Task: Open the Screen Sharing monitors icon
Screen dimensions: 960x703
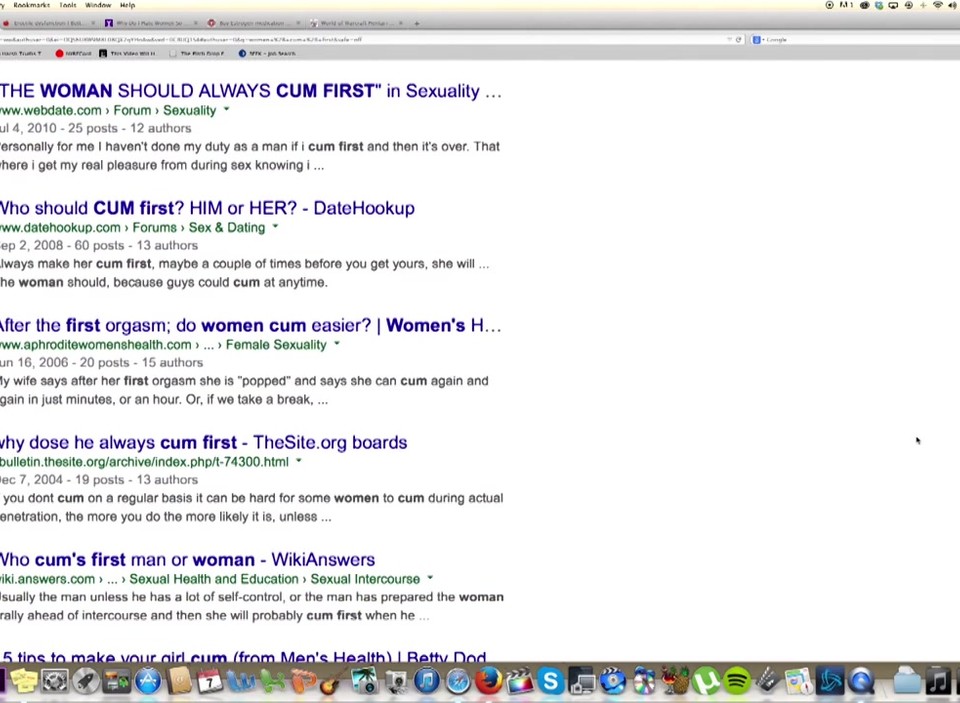Action: 581,680
